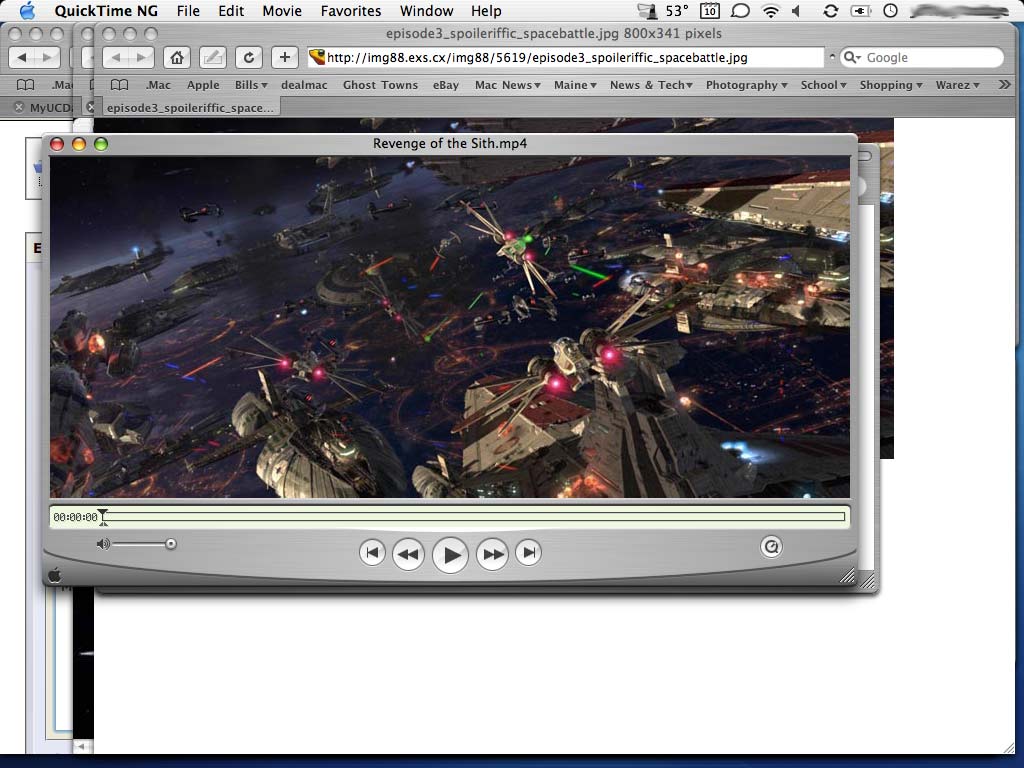1024x768 pixels.
Task: Open the Movie menu
Action: (x=282, y=10)
